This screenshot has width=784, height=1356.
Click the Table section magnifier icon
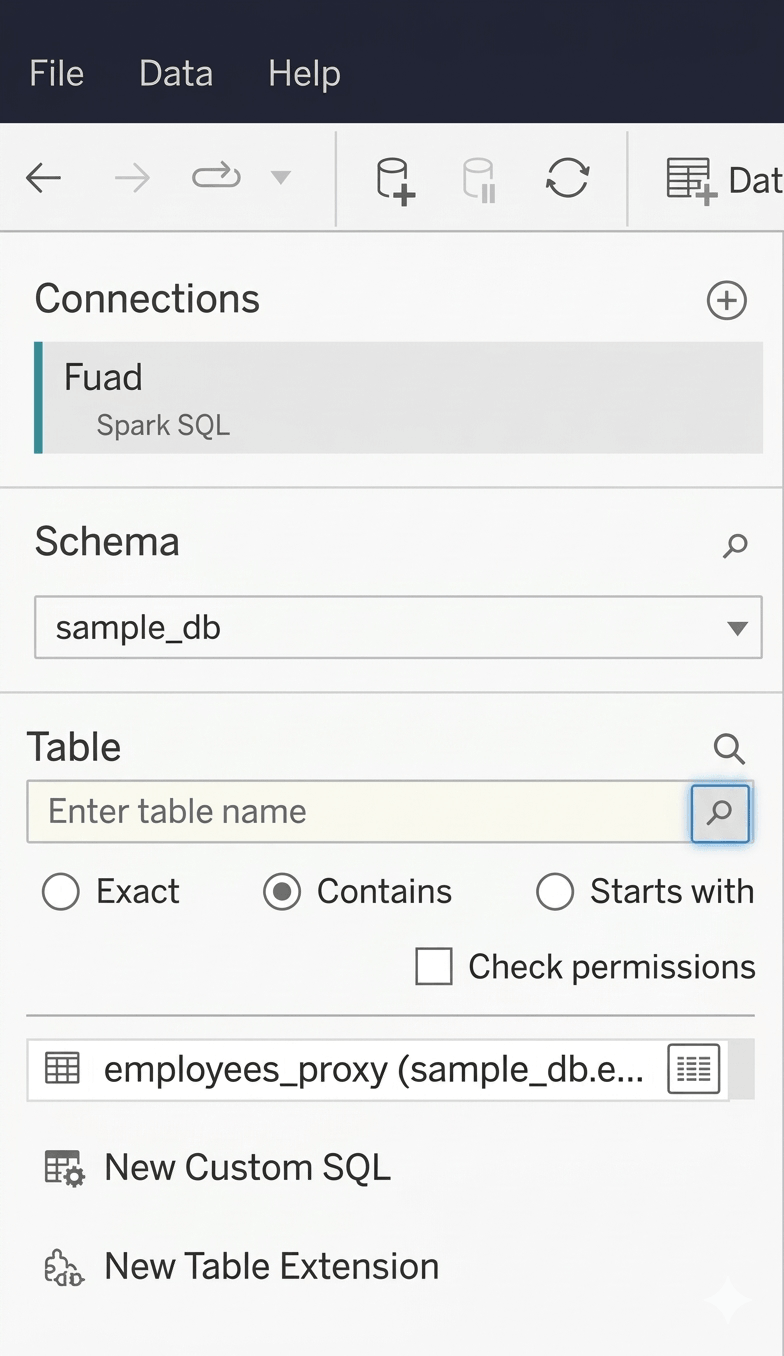click(x=729, y=748)
